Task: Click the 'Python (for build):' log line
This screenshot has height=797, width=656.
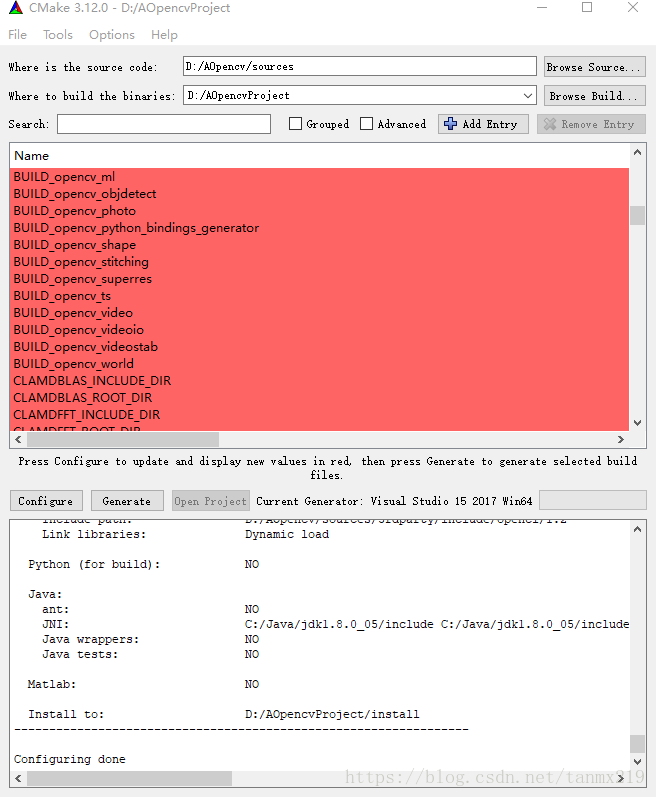Action: pos(143,564)
